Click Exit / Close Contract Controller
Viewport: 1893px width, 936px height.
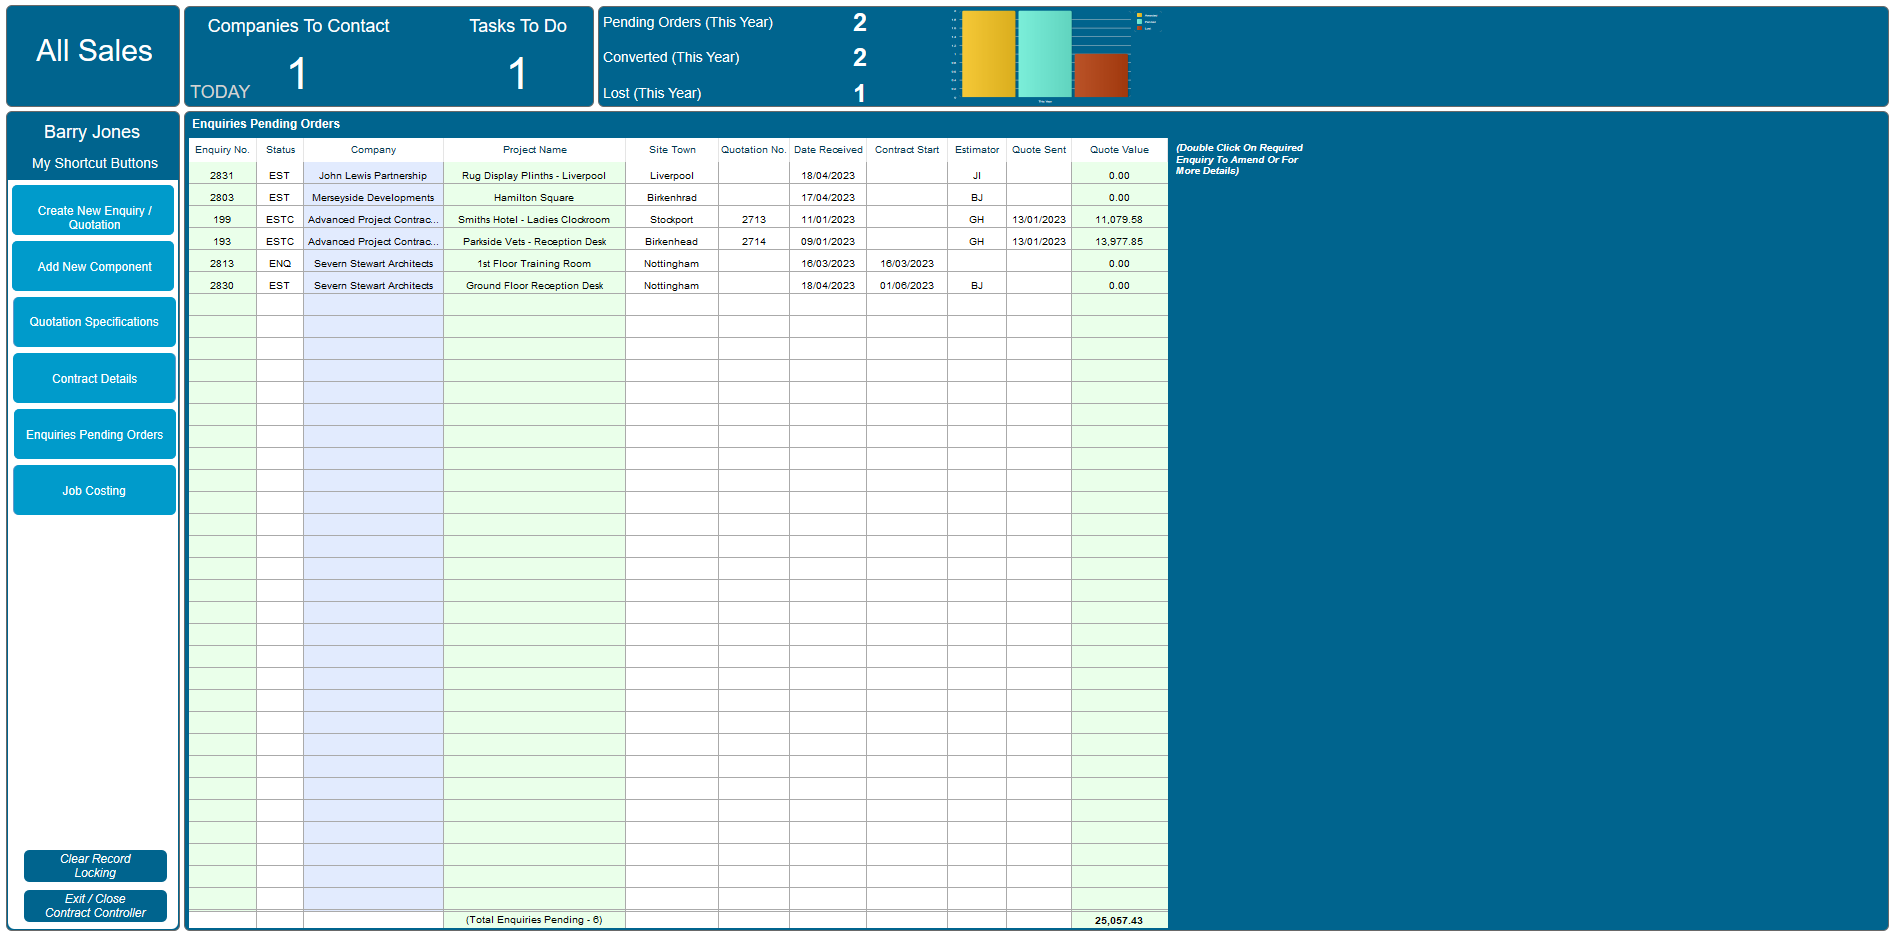click(95, 906)
